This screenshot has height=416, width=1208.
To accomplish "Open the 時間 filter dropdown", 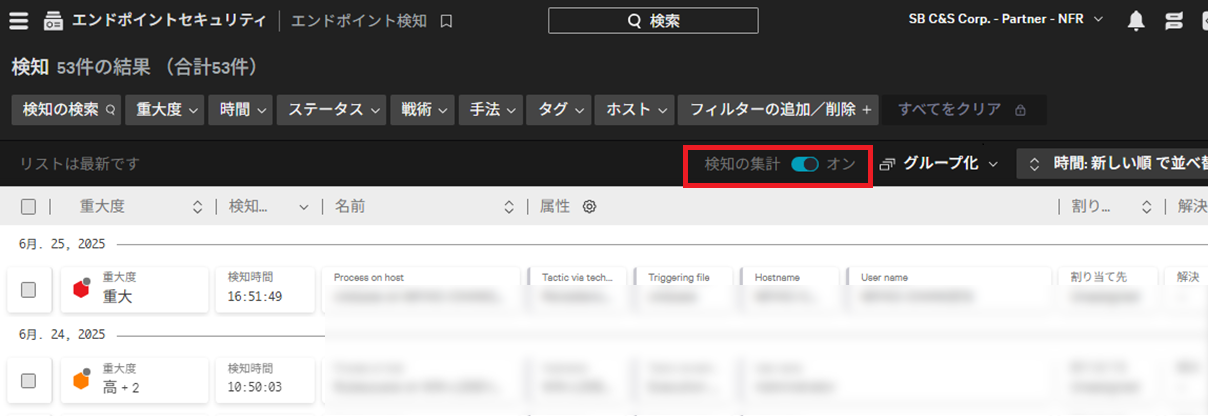I will (241, 110).
